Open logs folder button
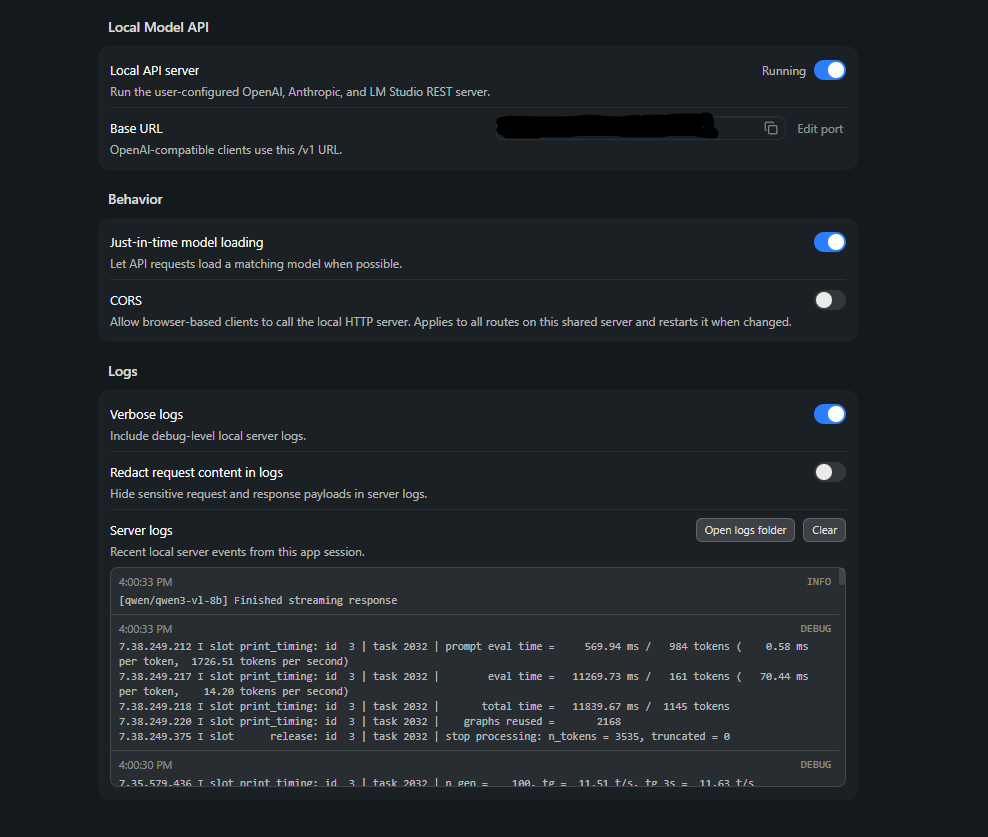 tap(745, 530)
